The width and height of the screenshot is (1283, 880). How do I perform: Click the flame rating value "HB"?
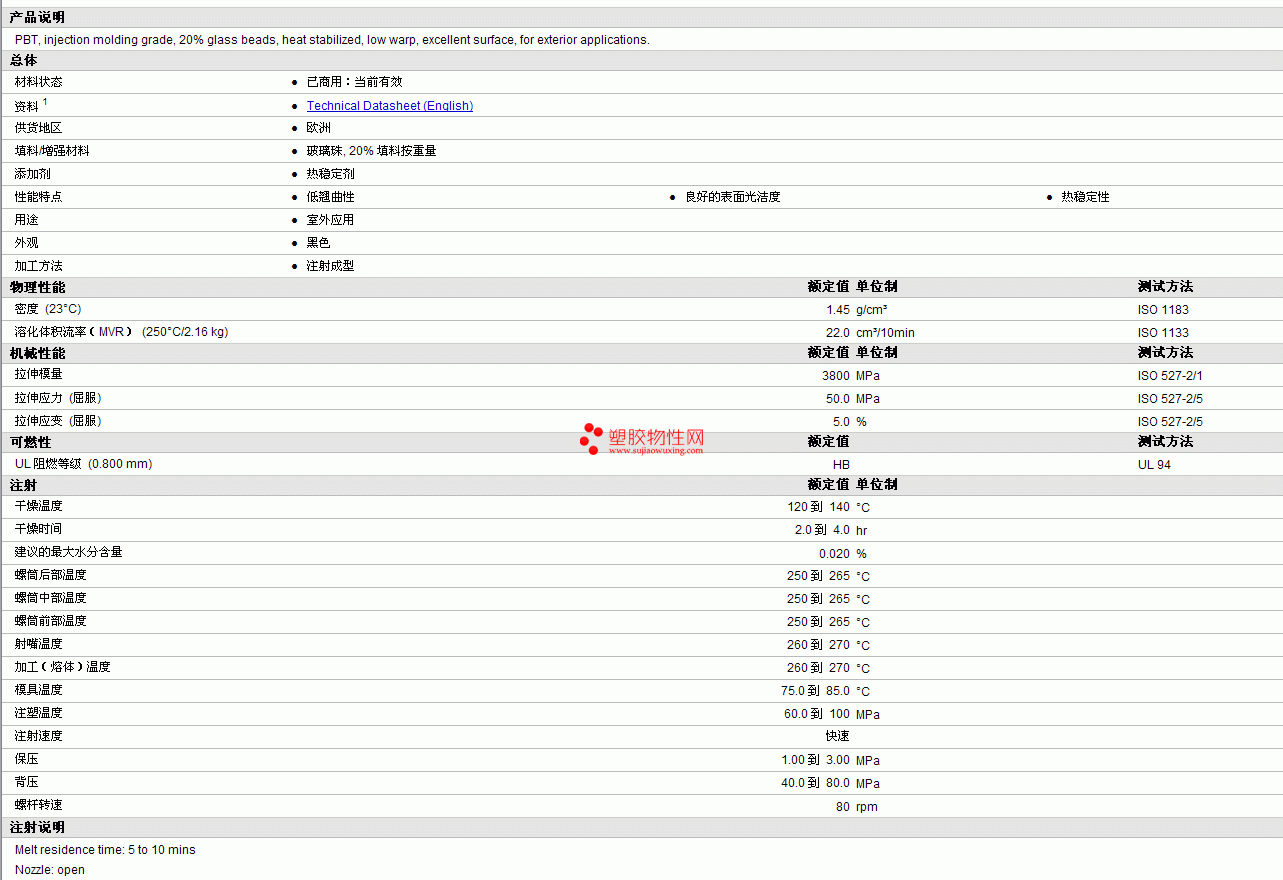(841, 465)
